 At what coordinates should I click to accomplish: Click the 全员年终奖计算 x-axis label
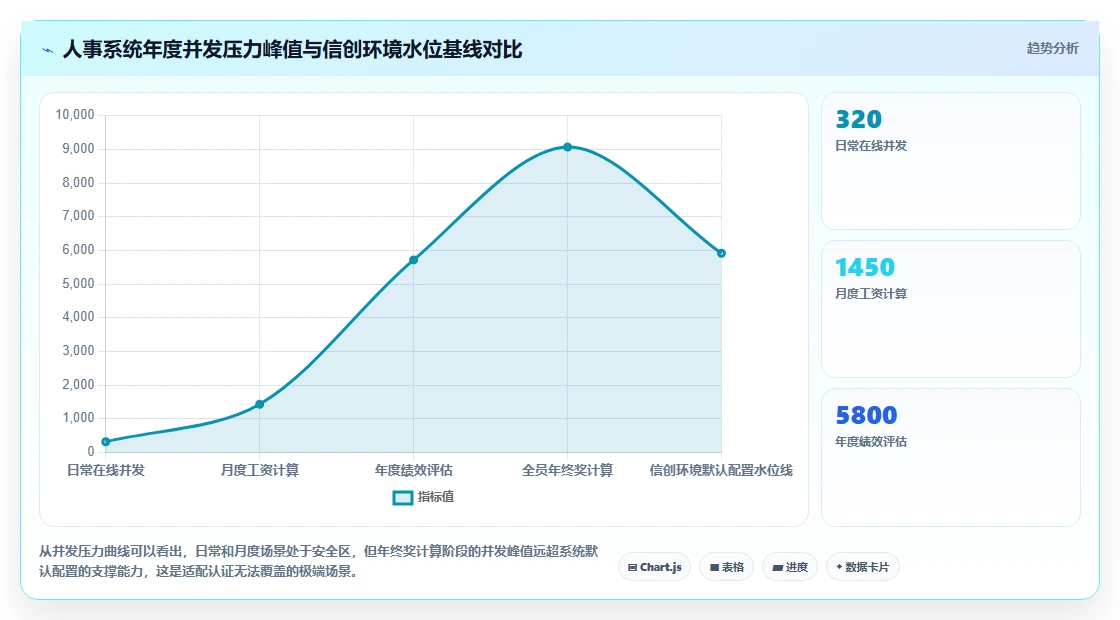567,470
